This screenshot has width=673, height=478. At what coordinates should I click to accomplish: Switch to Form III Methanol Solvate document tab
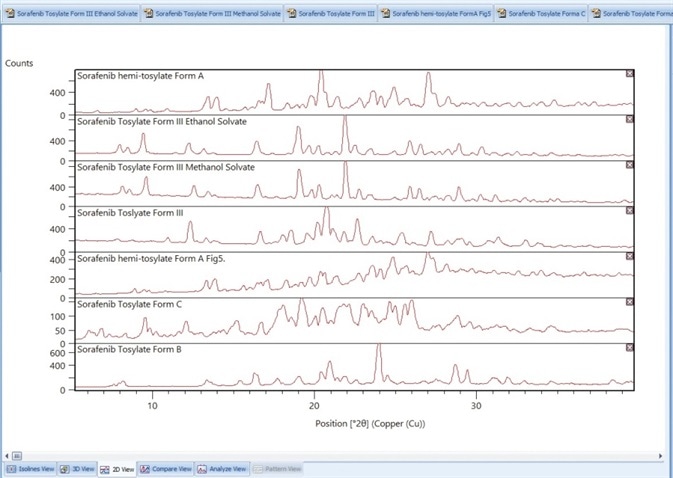point(211,14)
